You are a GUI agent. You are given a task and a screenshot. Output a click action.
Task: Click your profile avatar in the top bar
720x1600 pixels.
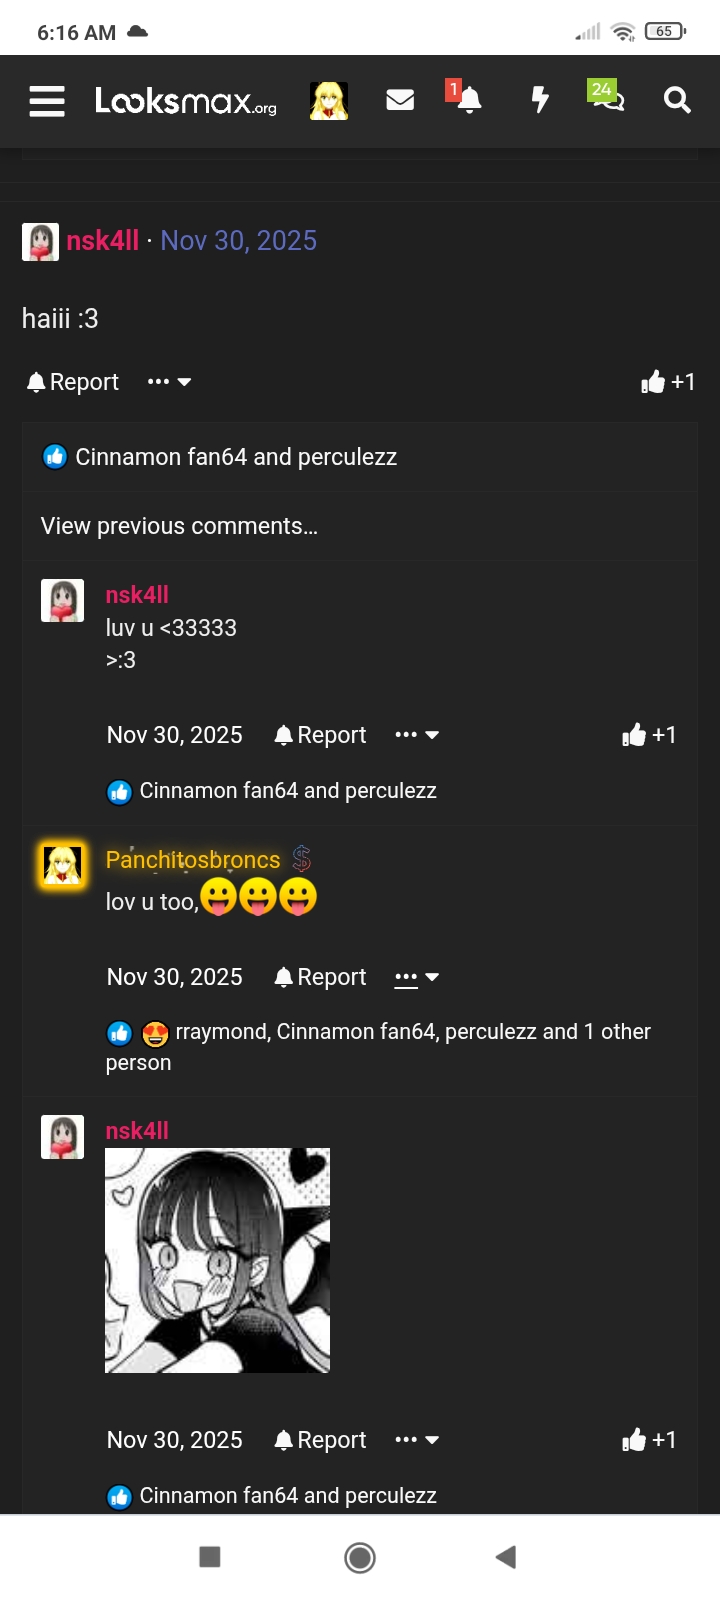(329, 100)
